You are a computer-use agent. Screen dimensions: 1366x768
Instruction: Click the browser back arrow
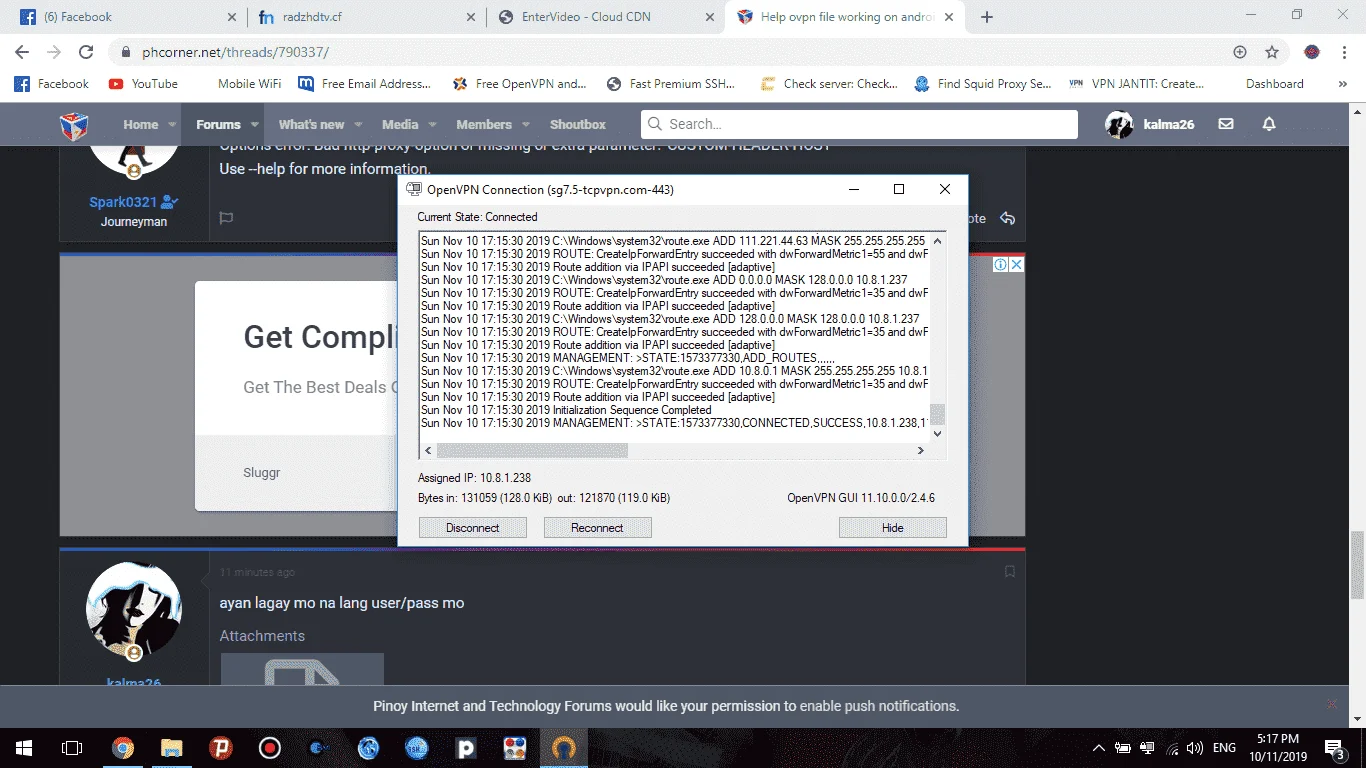[22, 52]
